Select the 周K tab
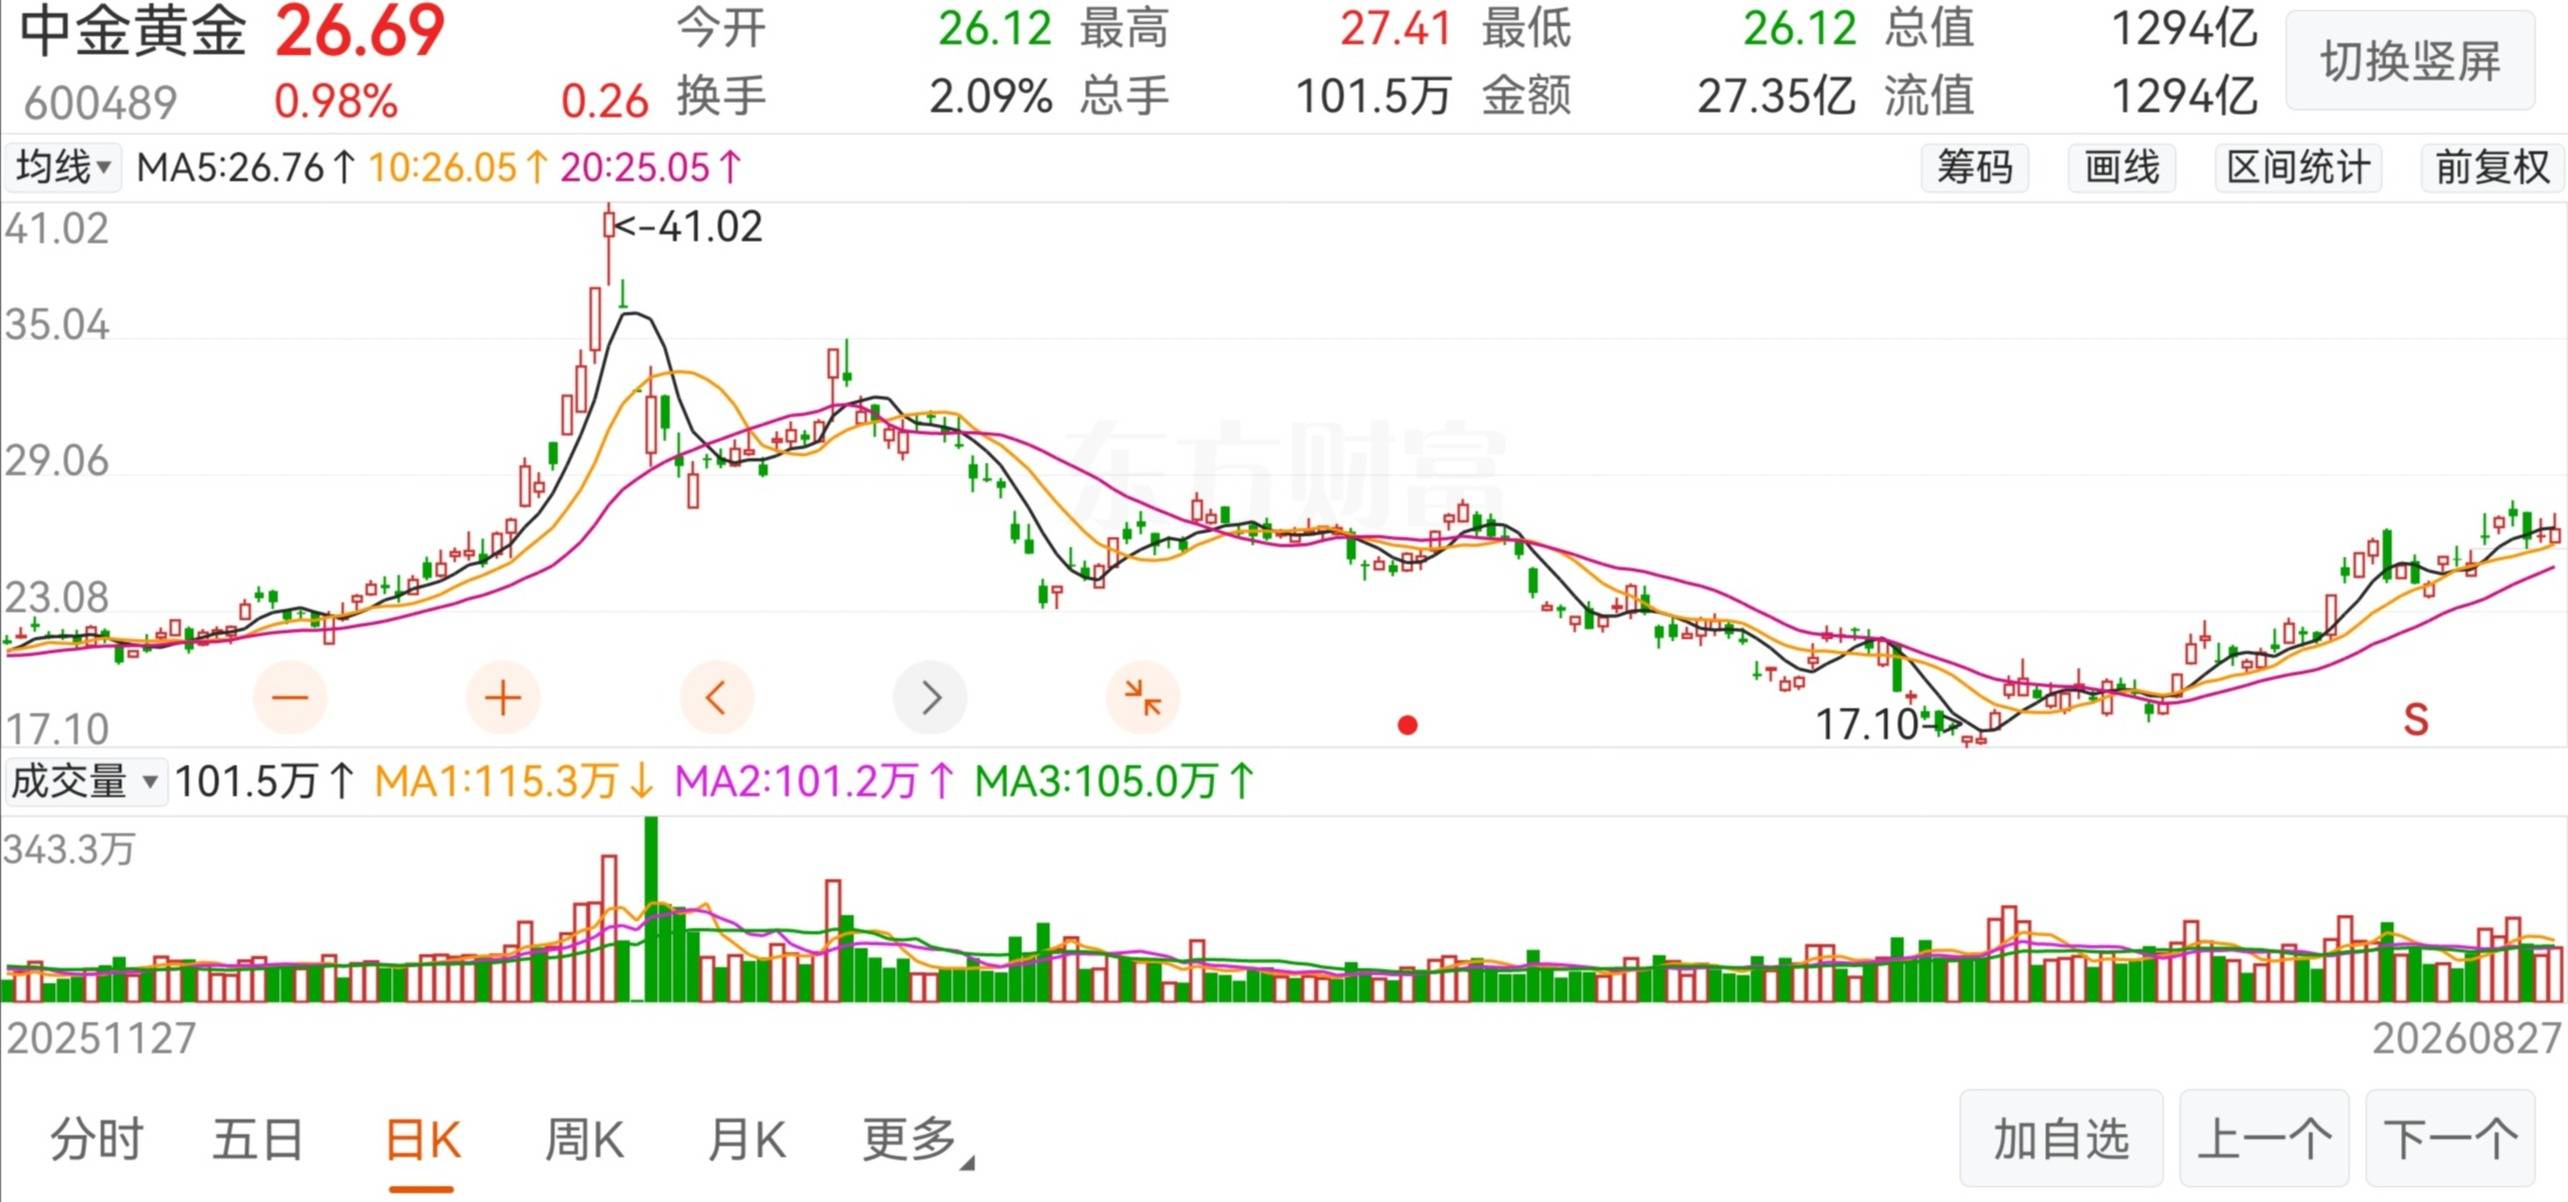 (x=585, y=1139)
